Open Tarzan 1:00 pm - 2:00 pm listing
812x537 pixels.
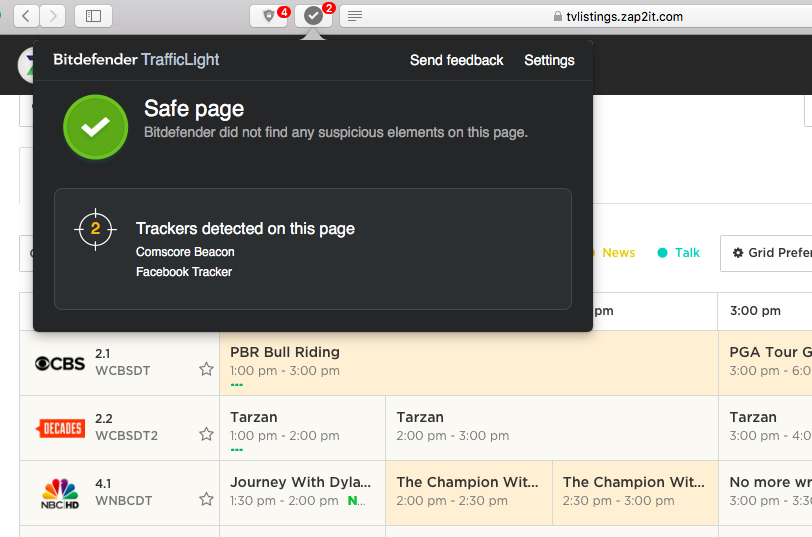coord(302,428)
